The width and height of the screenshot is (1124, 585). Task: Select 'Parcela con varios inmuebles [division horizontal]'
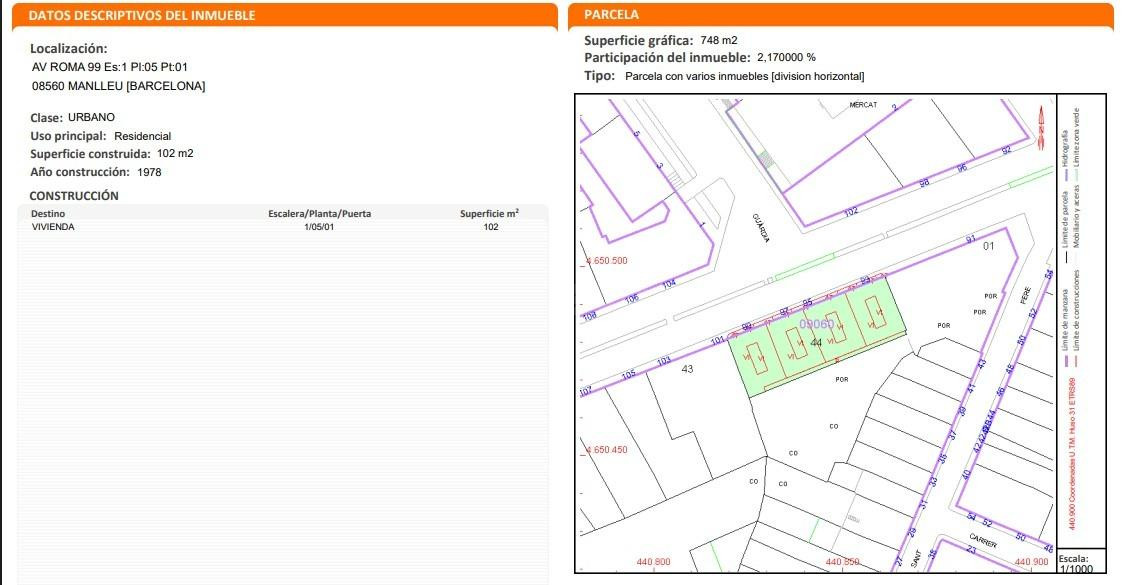click(x=745, y=76)
